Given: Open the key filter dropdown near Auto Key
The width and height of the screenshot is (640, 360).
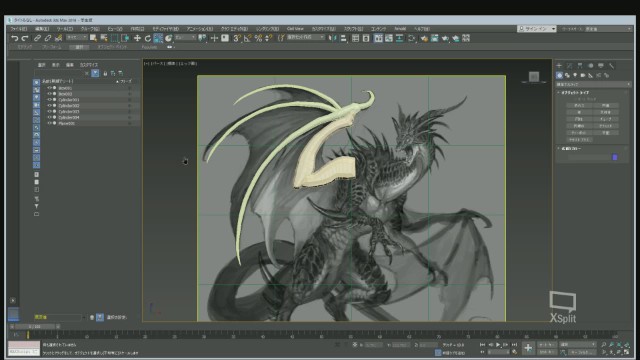Looking at the screenshot, I should [x=577, y=344].
